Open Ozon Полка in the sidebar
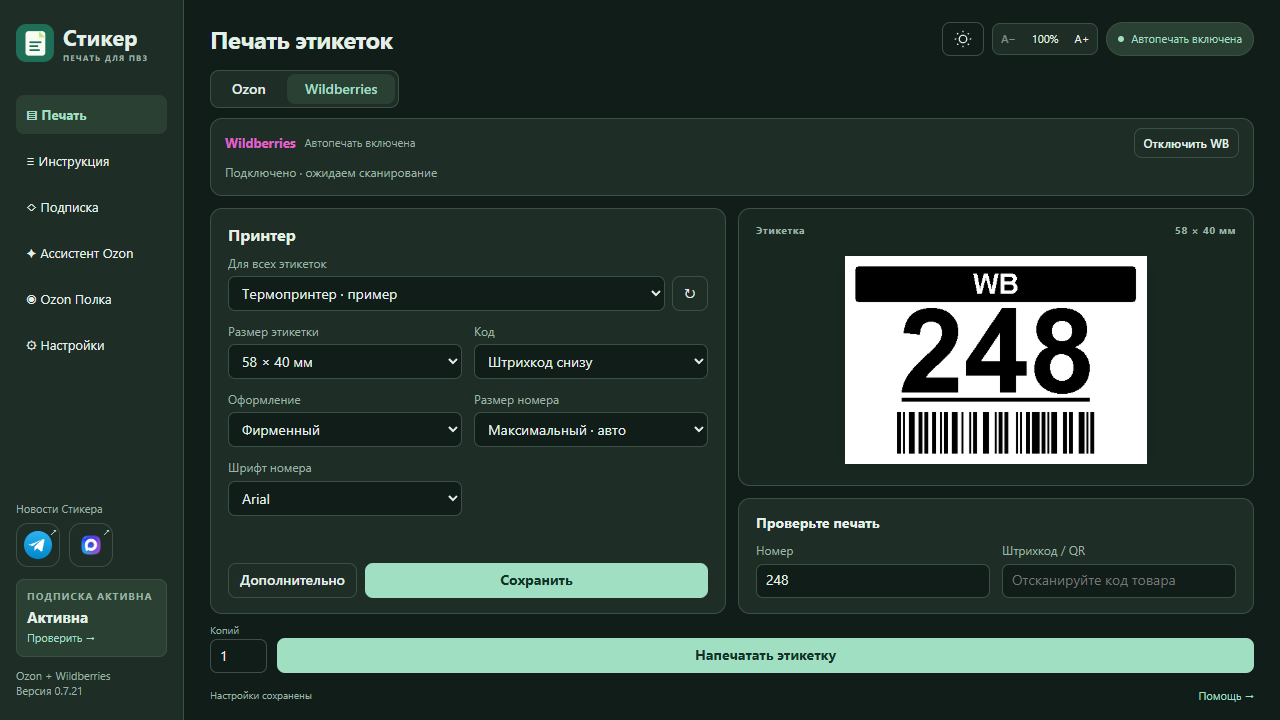The width and height of the screenshot is (1280, 720). point(91,299)
